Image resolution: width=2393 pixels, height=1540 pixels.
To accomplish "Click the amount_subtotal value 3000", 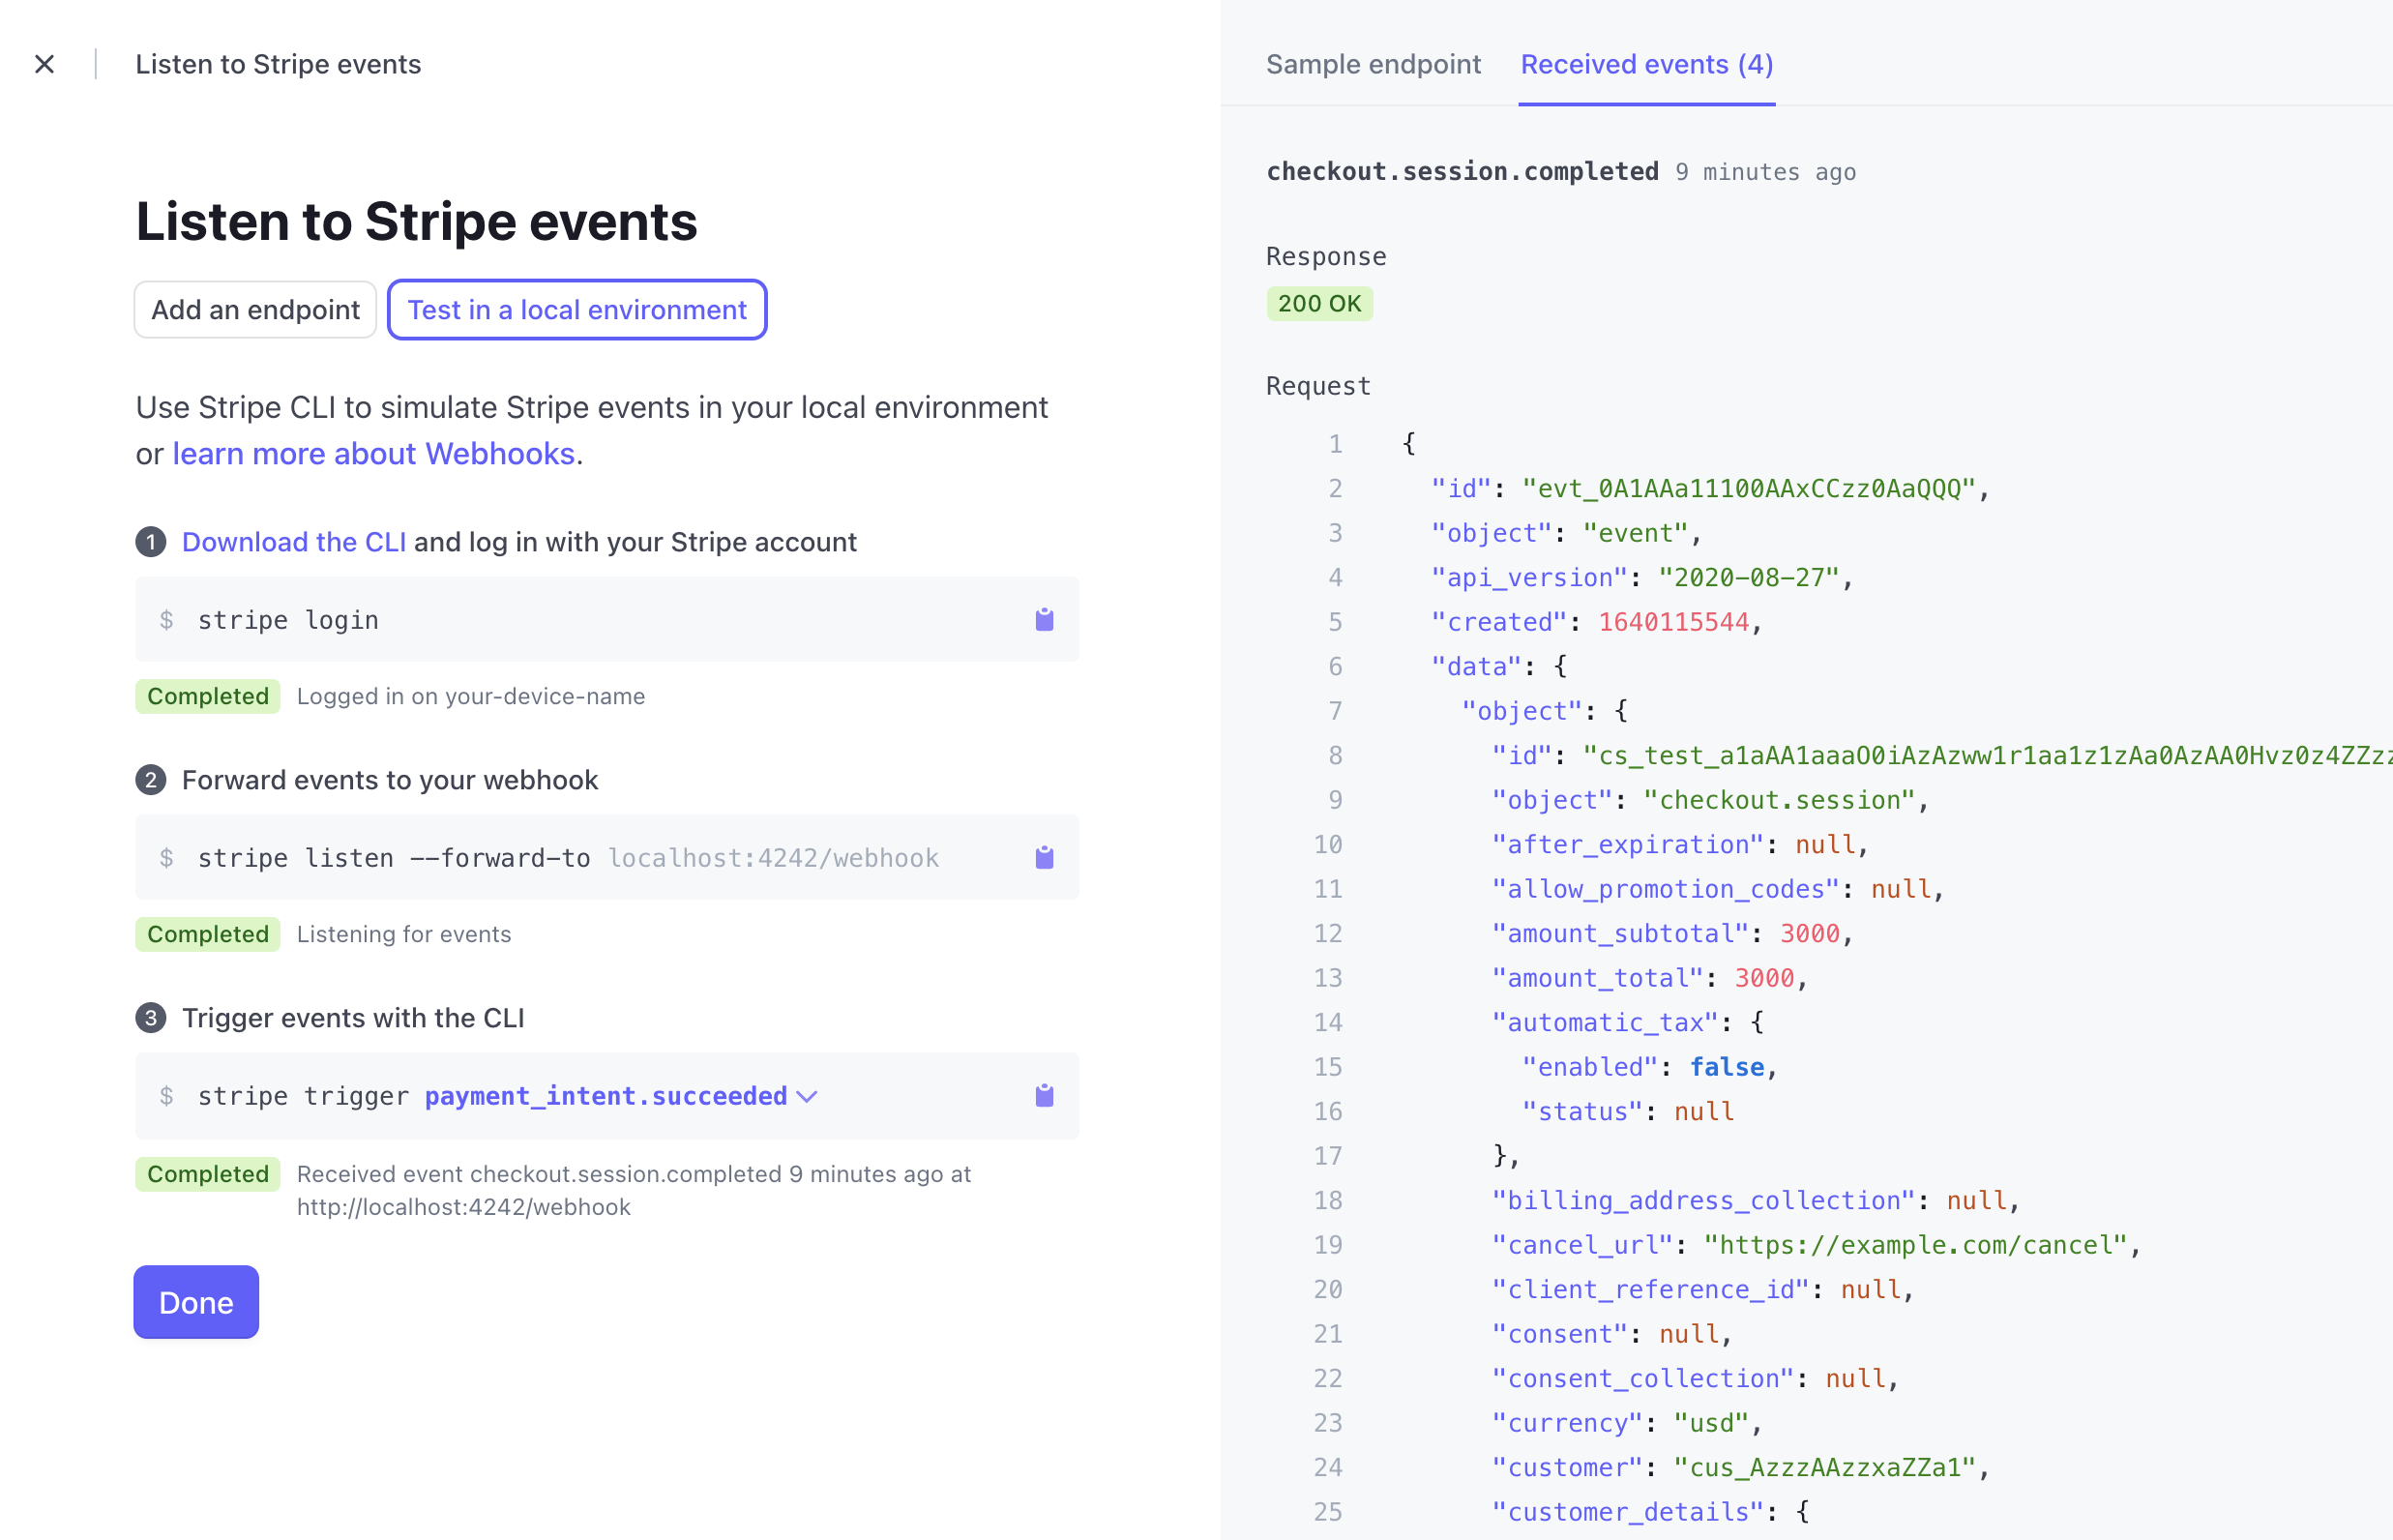I will click(1809, 933).
